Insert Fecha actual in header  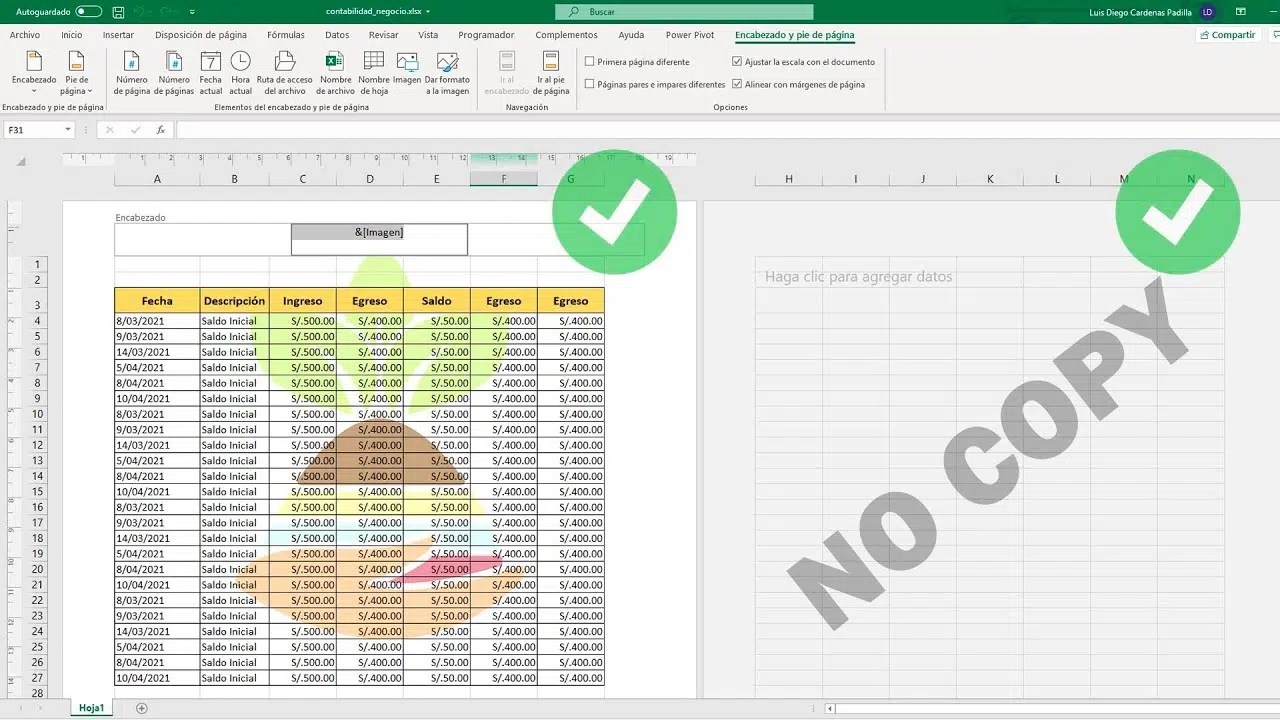tap(210, 73)
